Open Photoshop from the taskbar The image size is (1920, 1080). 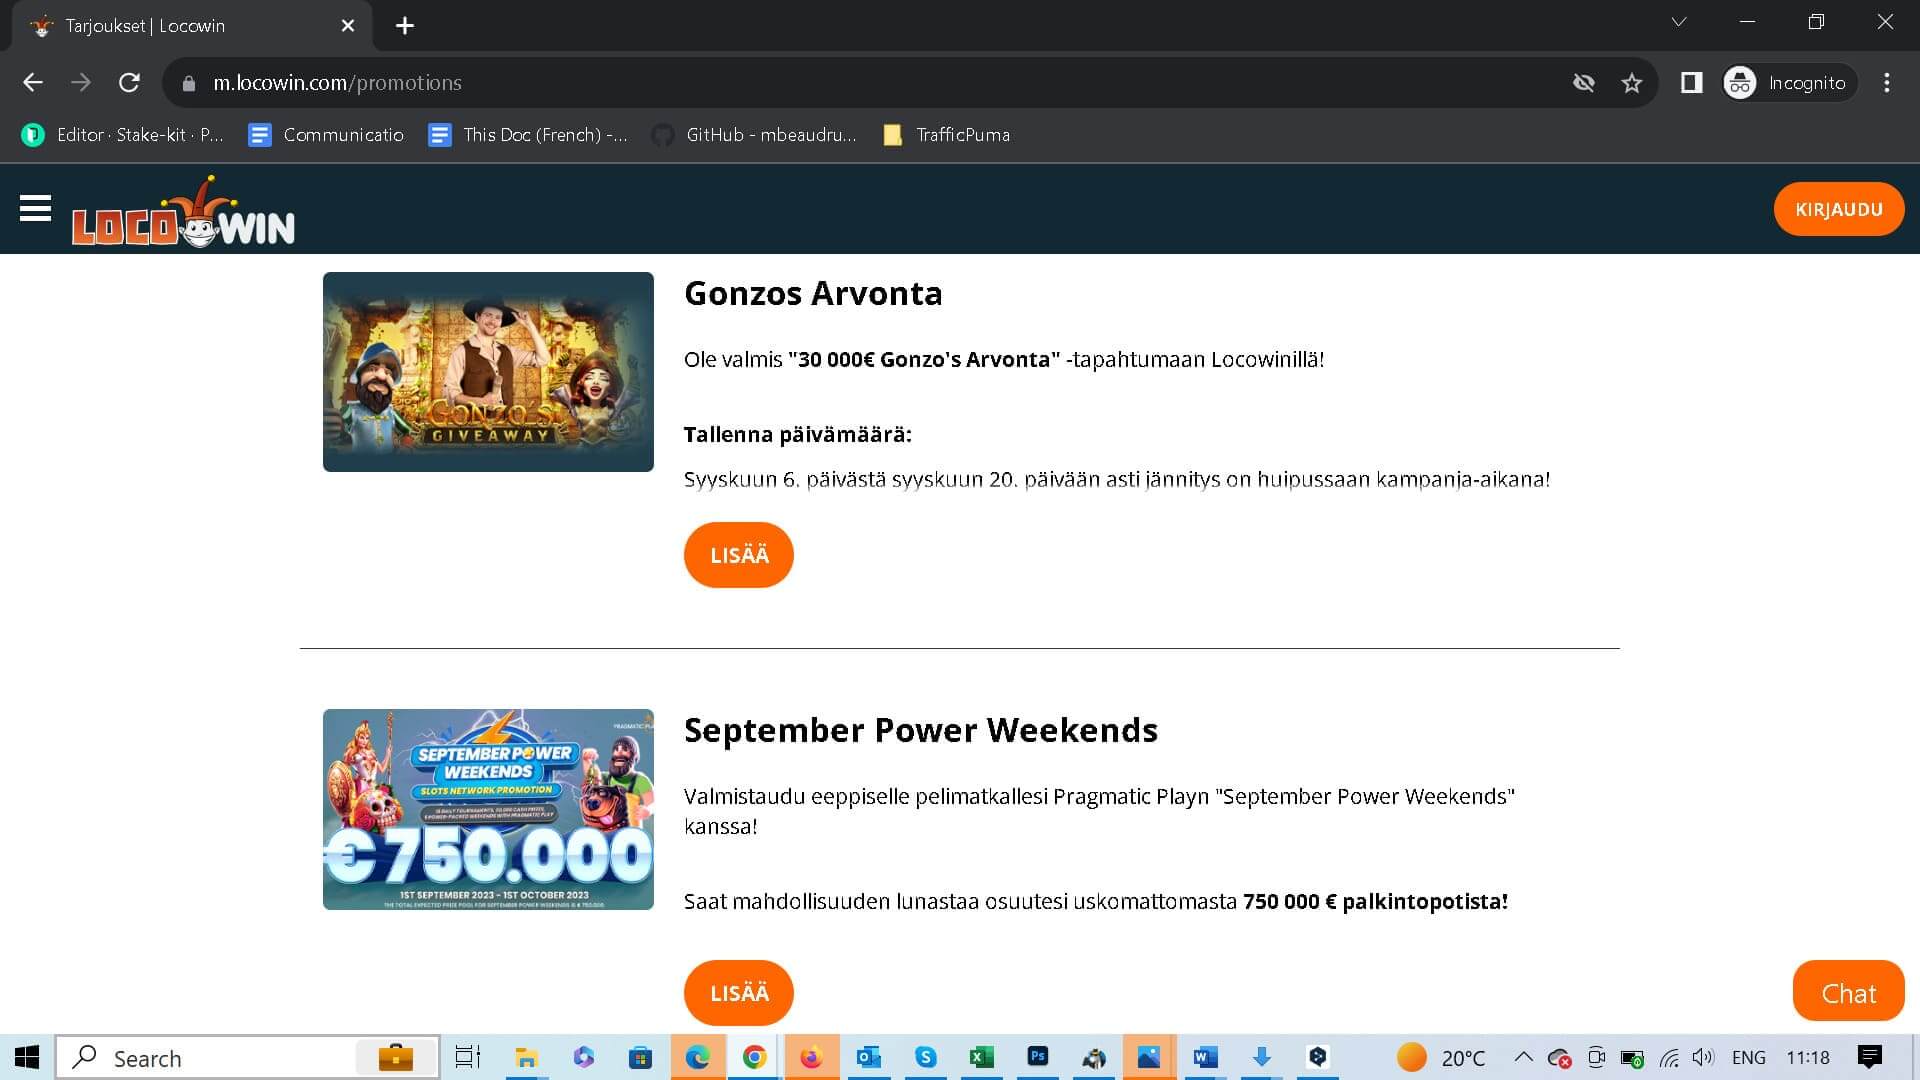pyautogui.click(x=1038, y=1057)
